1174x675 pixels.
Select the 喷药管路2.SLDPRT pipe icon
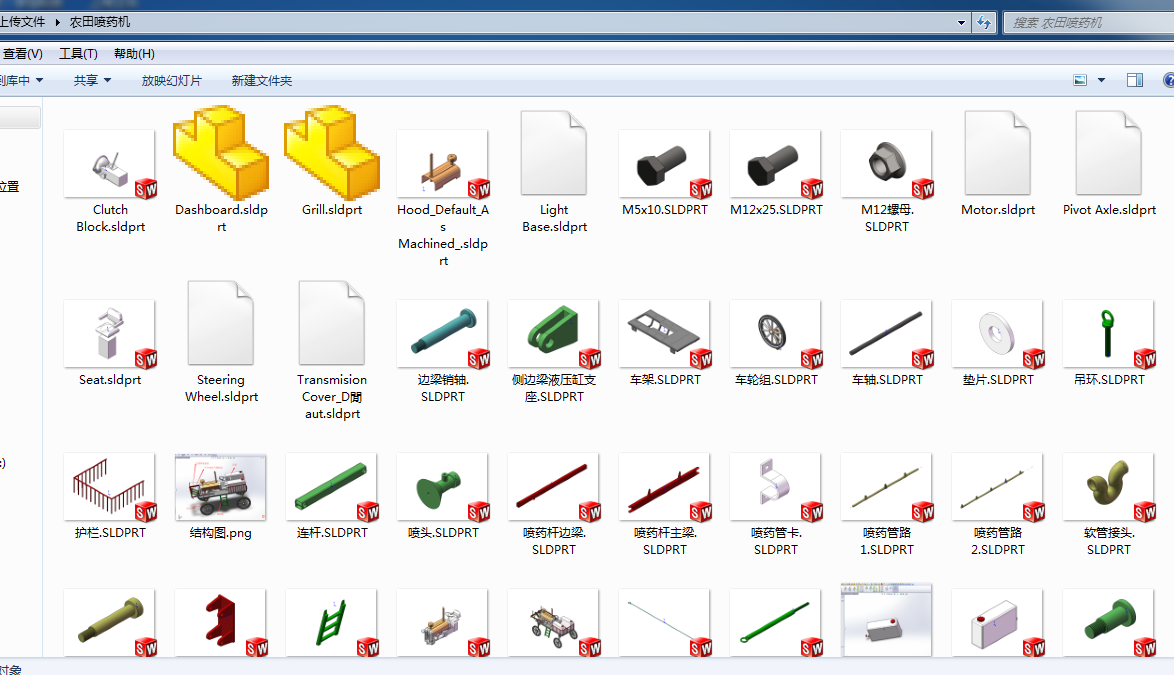pos(998,486)
